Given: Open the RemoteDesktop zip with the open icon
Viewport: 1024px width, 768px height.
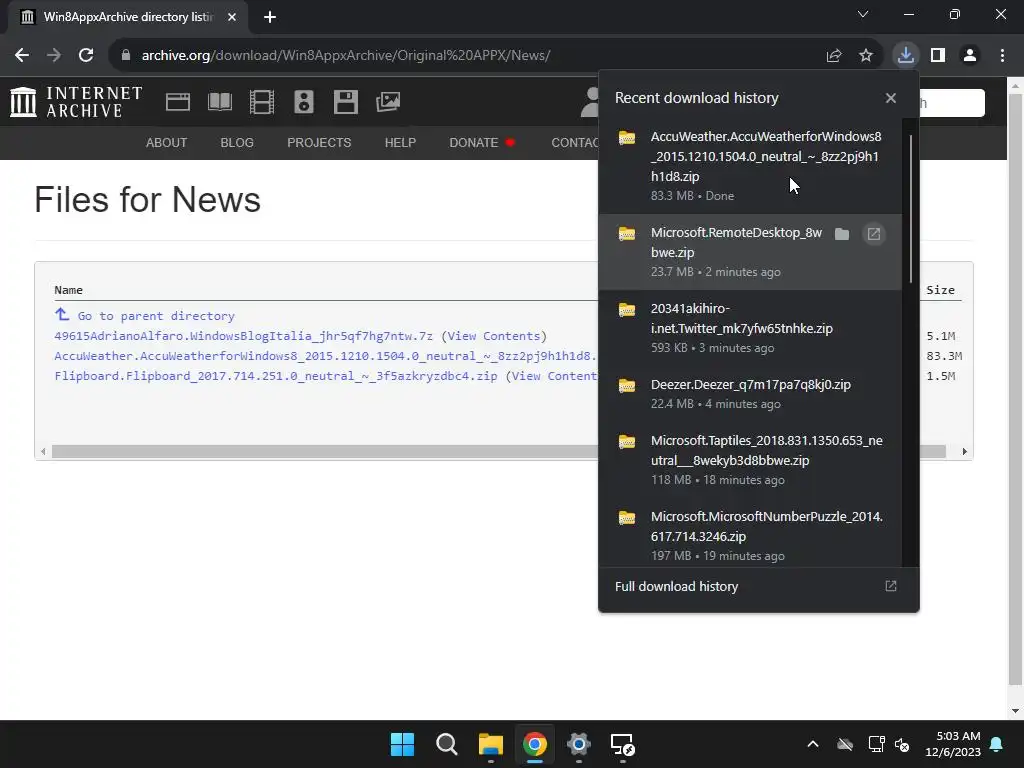Looking at the screenshot, I should pos(874,234).
